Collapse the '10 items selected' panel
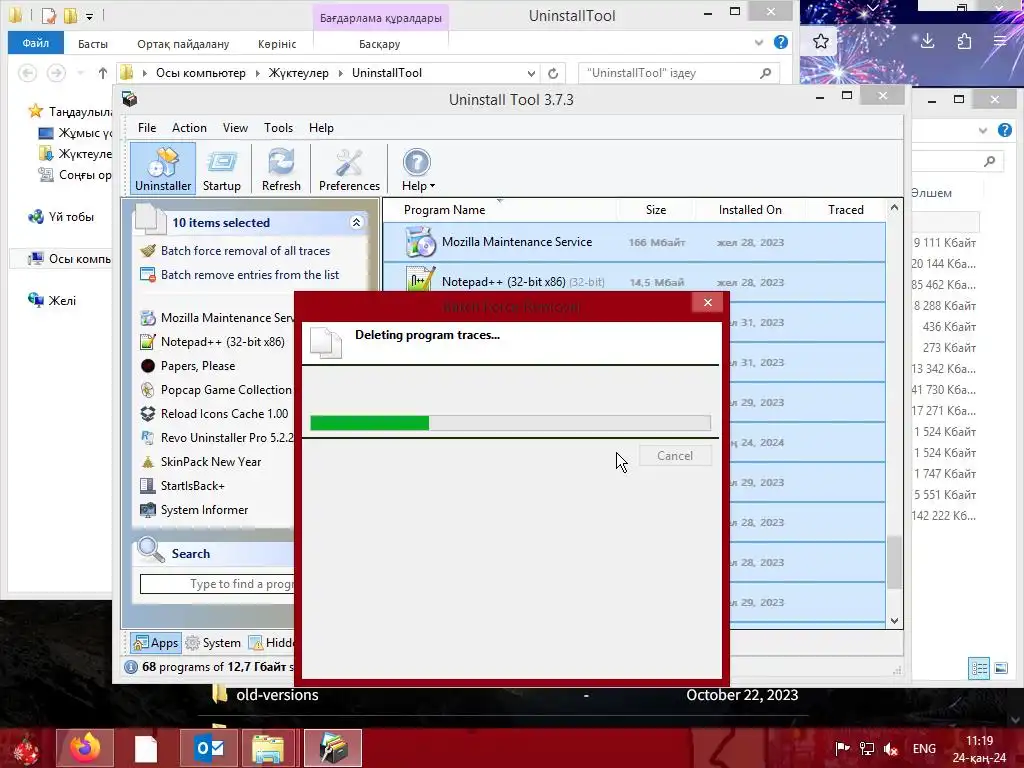Screen dimensions: 1024x768 (x=357, y=222)
